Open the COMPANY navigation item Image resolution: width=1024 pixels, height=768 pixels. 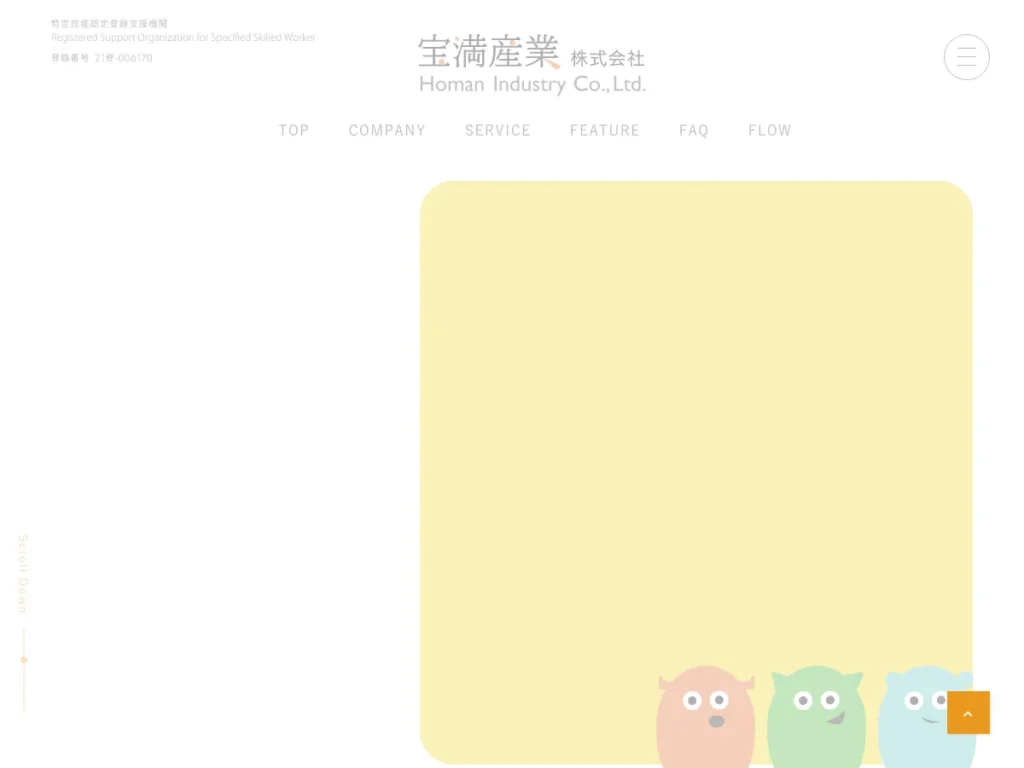point(387,131)
